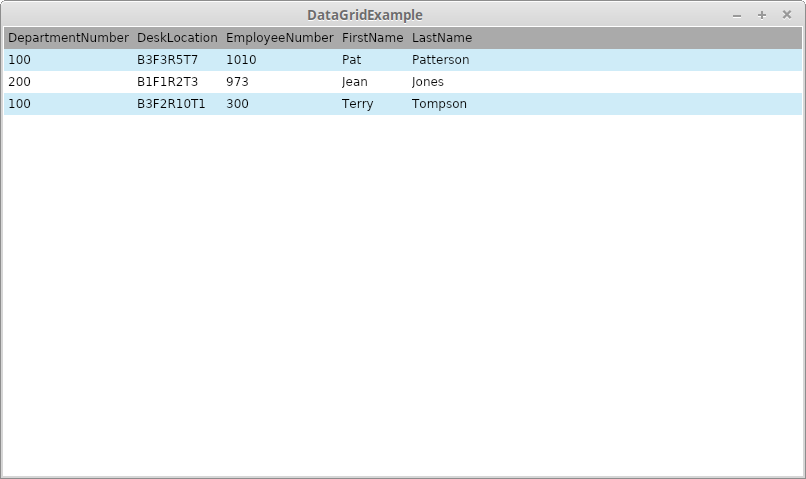The height and width of the screenshot is (479, 806).
Task: Click the B1F1R2T3 desk location cell
Action: click(x=167, y=82)
